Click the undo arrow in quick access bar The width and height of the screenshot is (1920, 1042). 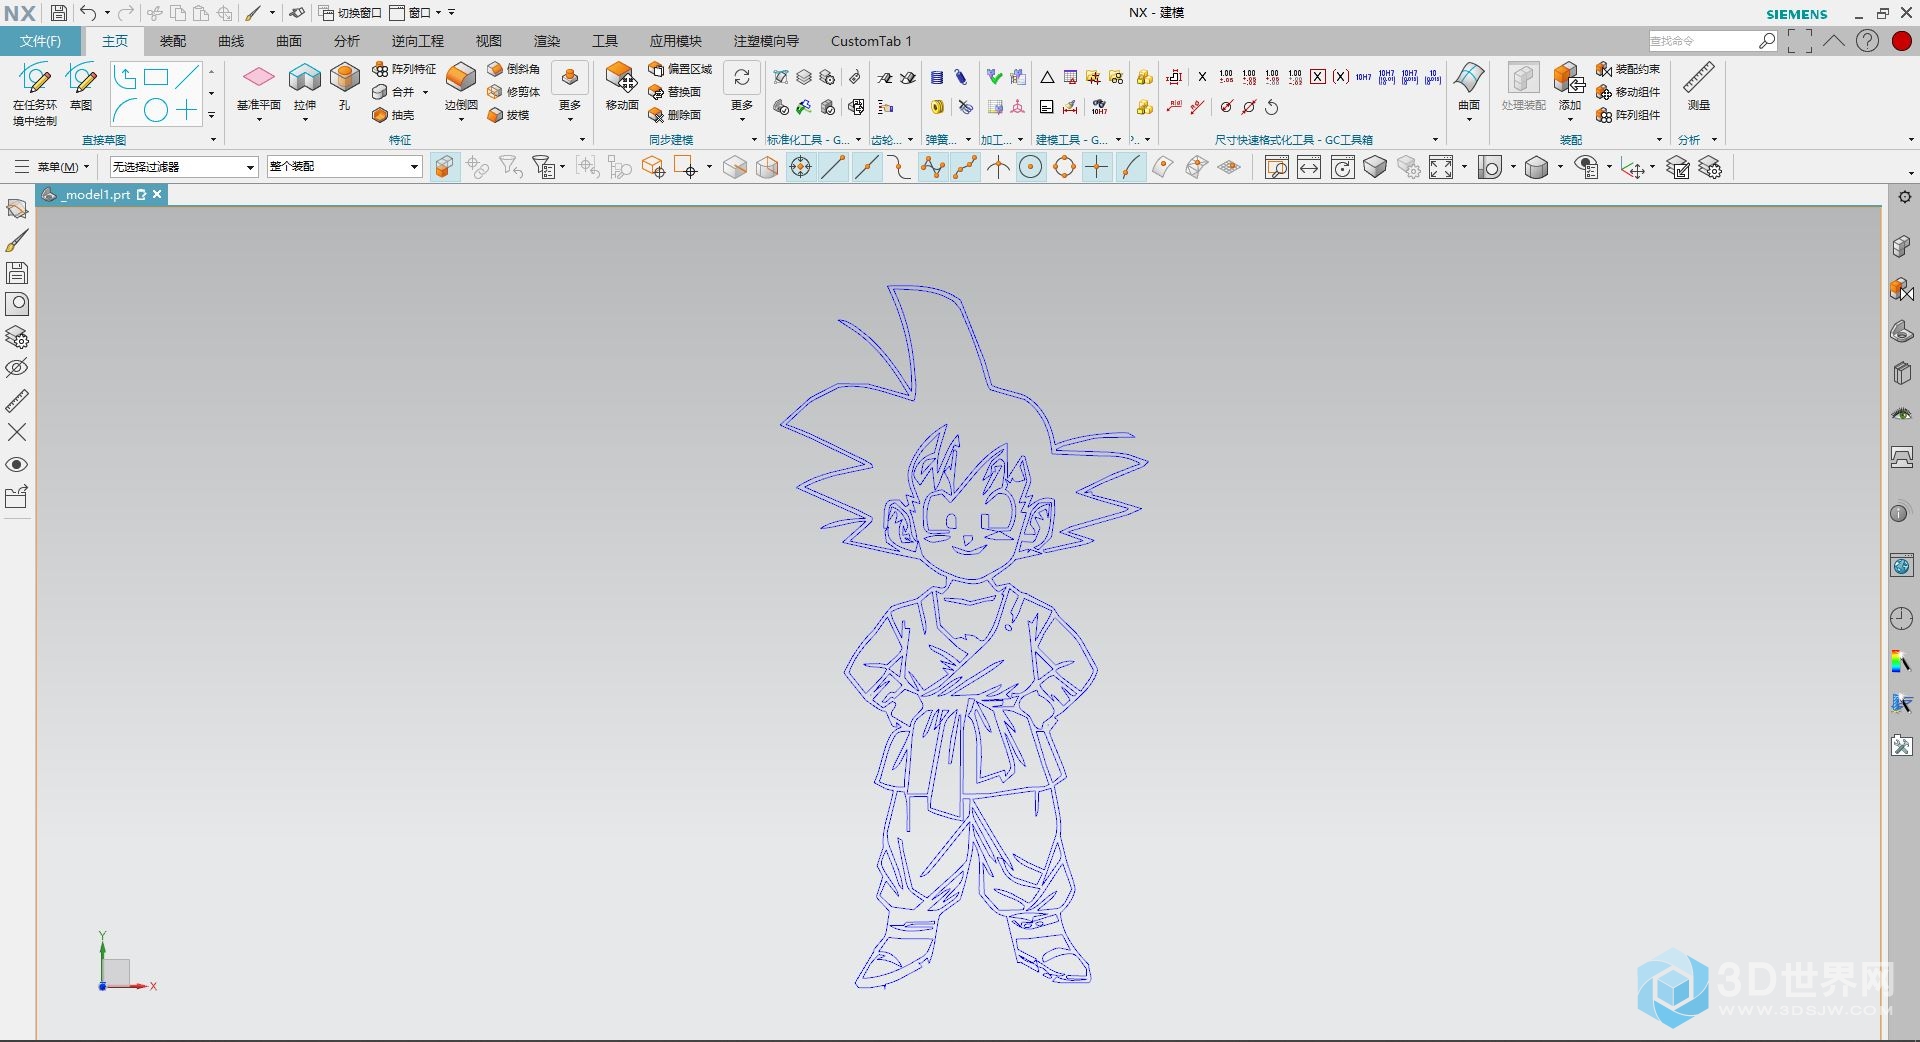[x=88, y=13]
